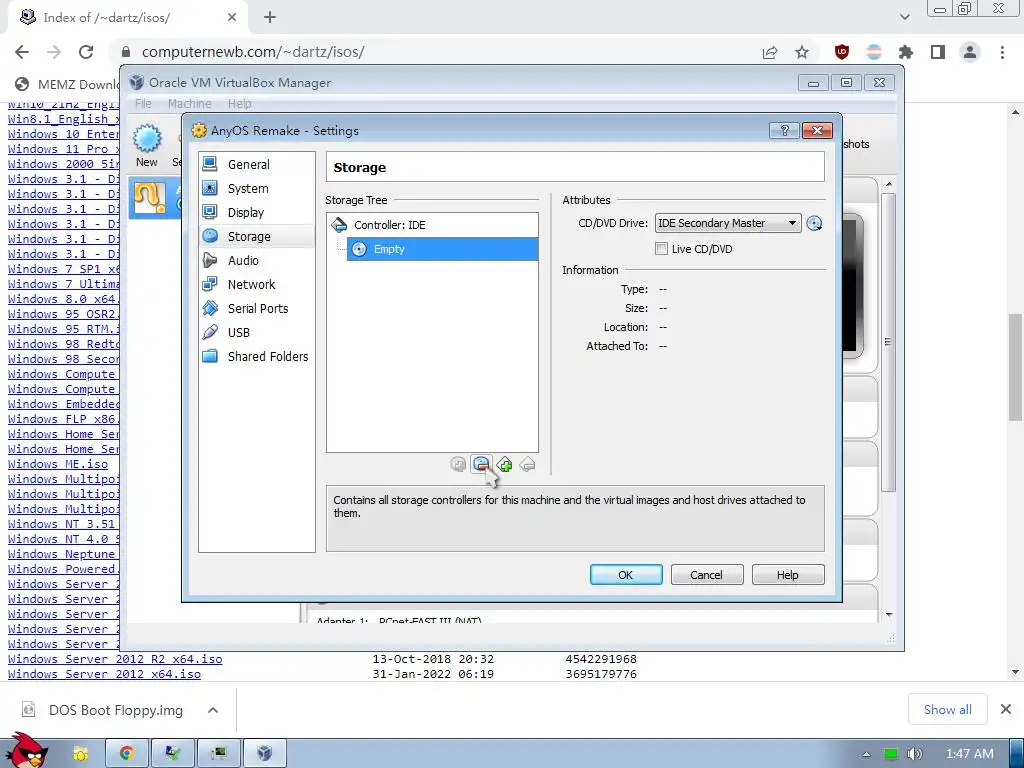This screenshot has height=768, width=1024.
Task: Open Windows Server 2012 R2 x64.iso link
Action: 115,659
